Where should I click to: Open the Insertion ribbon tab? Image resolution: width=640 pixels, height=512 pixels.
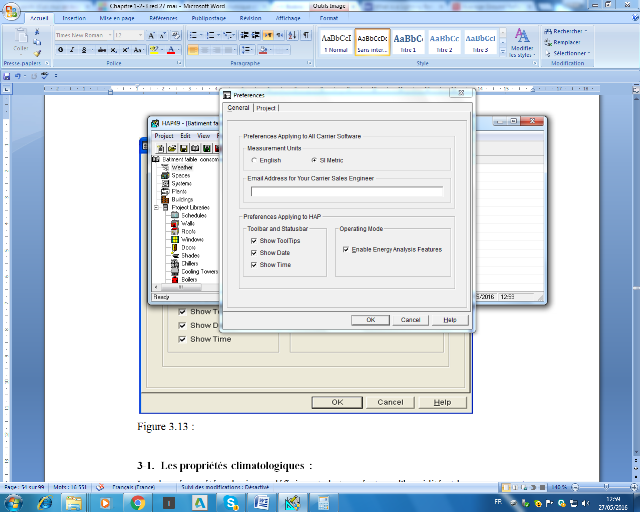(x=74, y=18)
